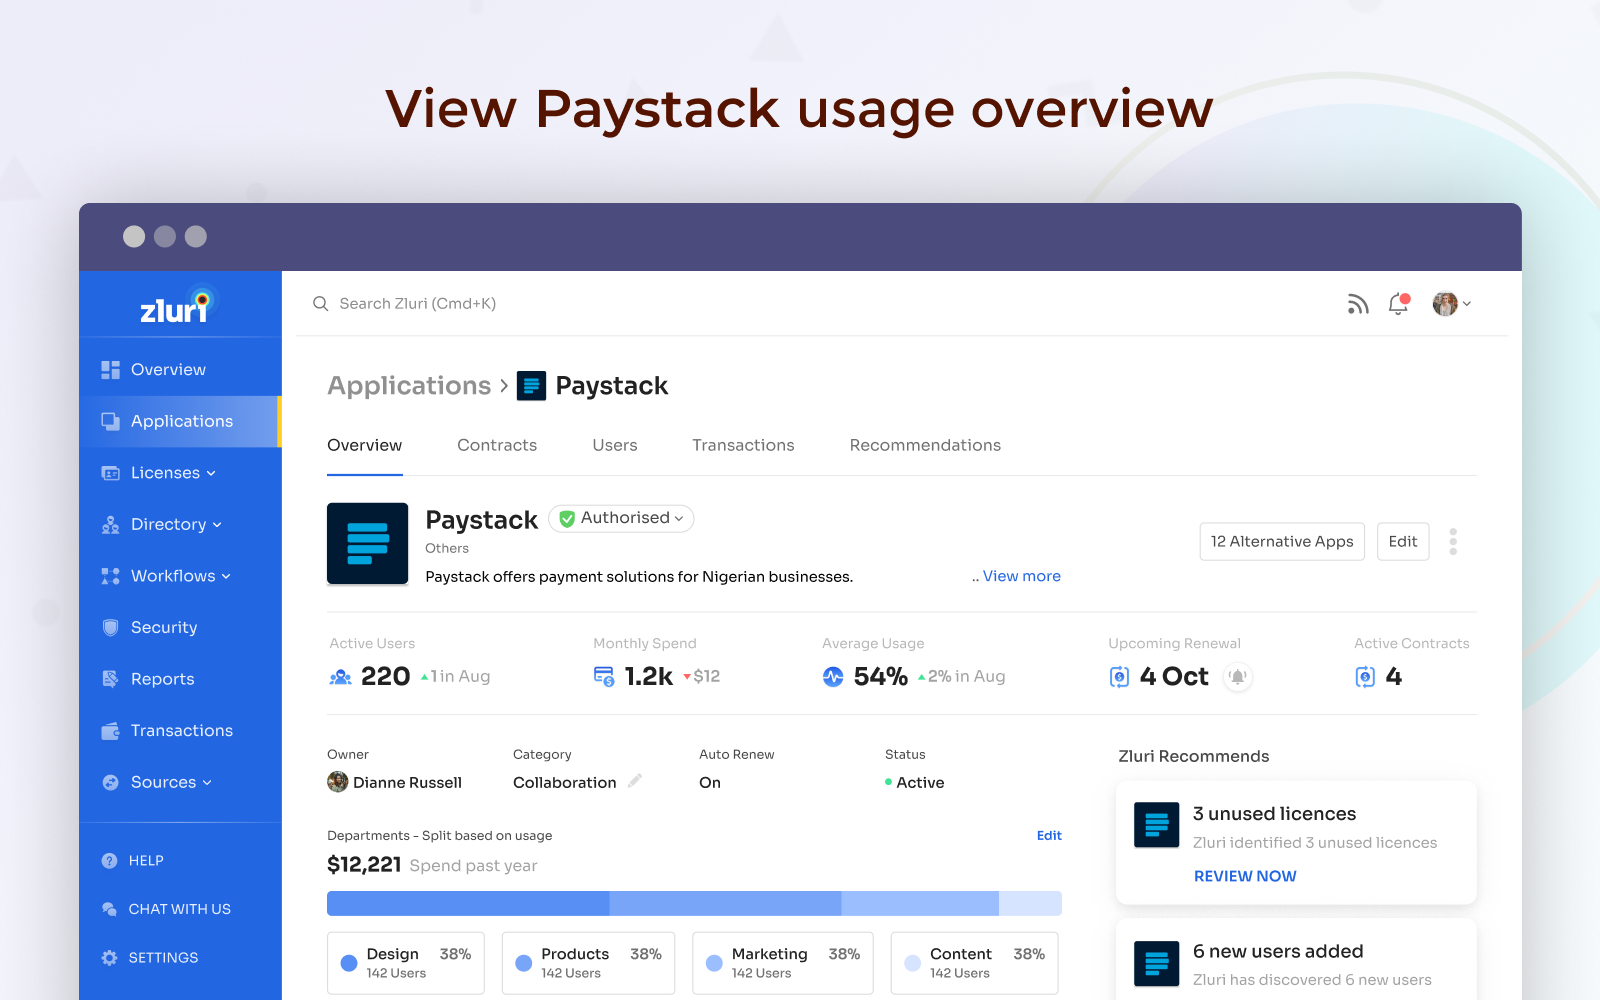The width and height of the screenshot is (1600, 1000).
Task: Click the Edit button next to Alternative Apps
Action: pyautogui.click(x=1403, y=542)
